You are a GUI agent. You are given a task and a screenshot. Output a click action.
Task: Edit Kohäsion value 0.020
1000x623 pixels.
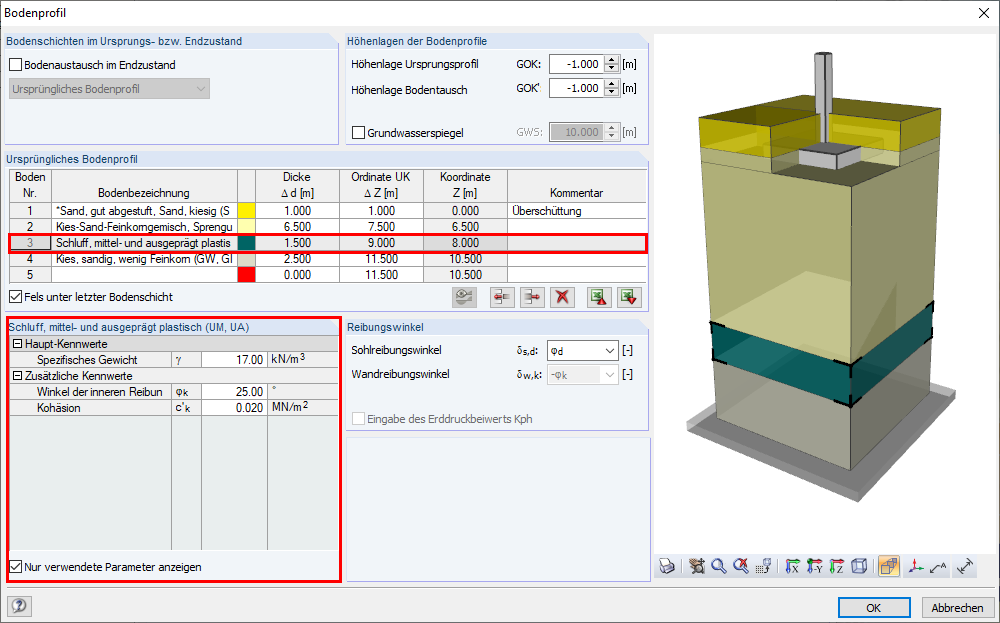tap(233, 407)
